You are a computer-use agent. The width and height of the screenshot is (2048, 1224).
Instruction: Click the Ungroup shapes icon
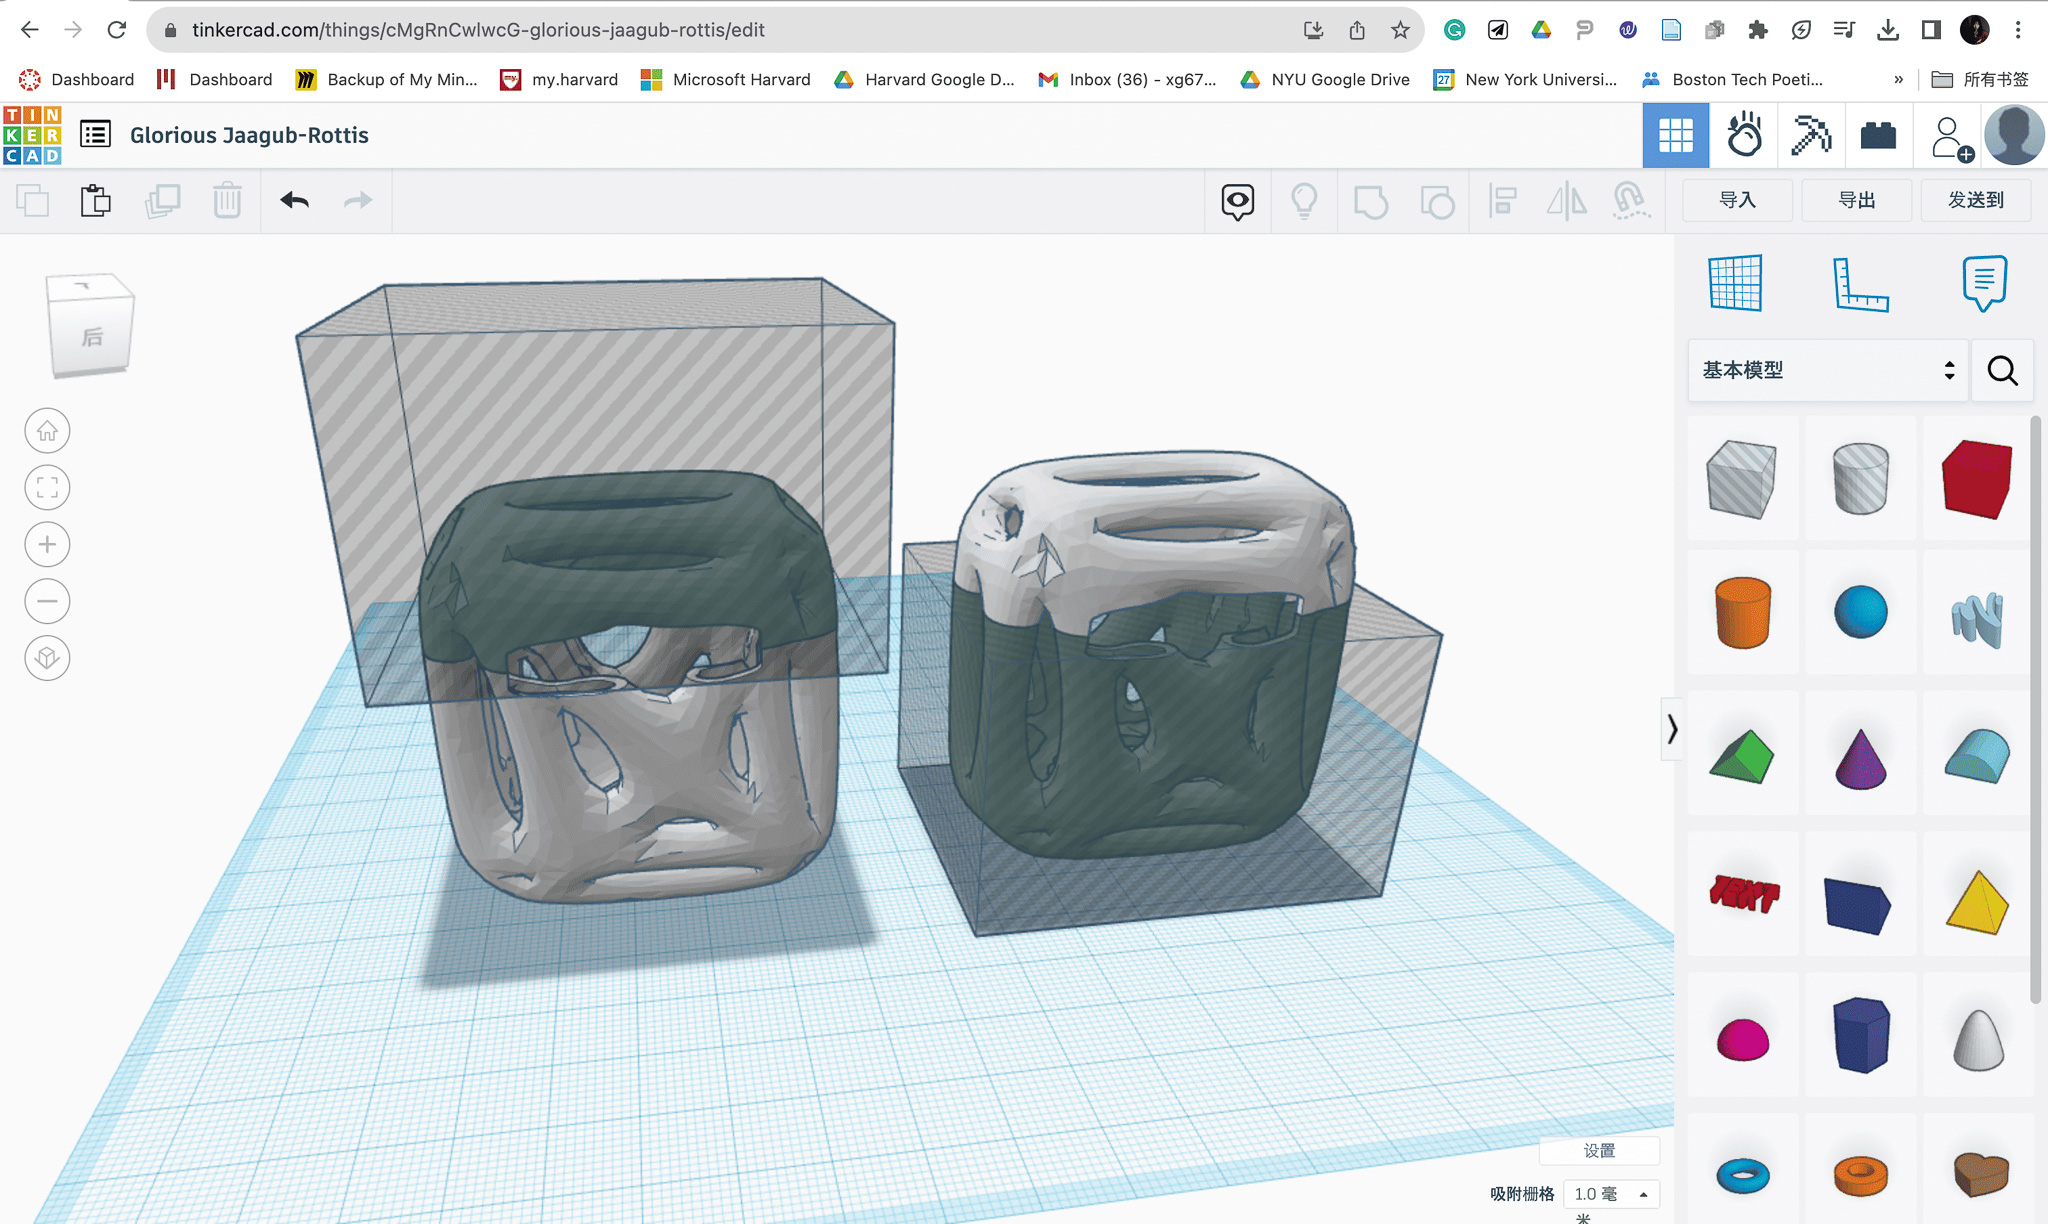(1437, 201)
